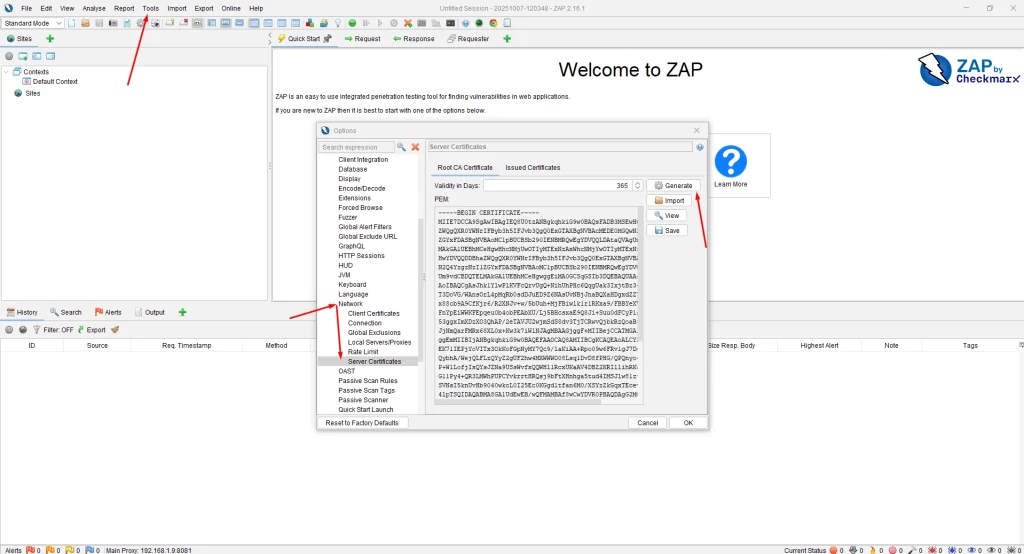Click the Import certificate button

pos(669,201)
